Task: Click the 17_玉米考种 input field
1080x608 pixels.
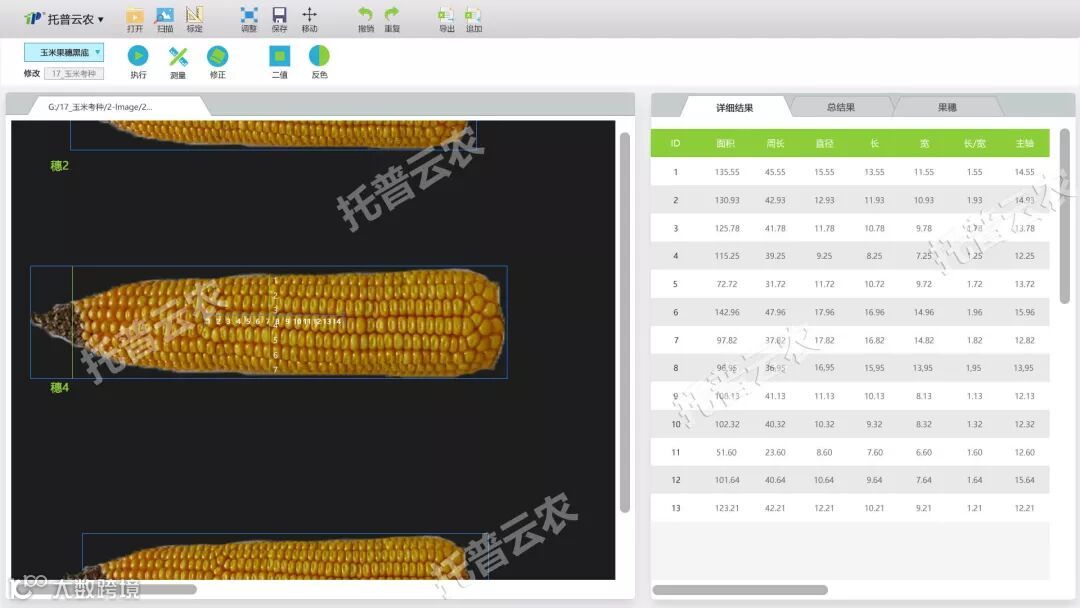Action: (x=74, y=73)
